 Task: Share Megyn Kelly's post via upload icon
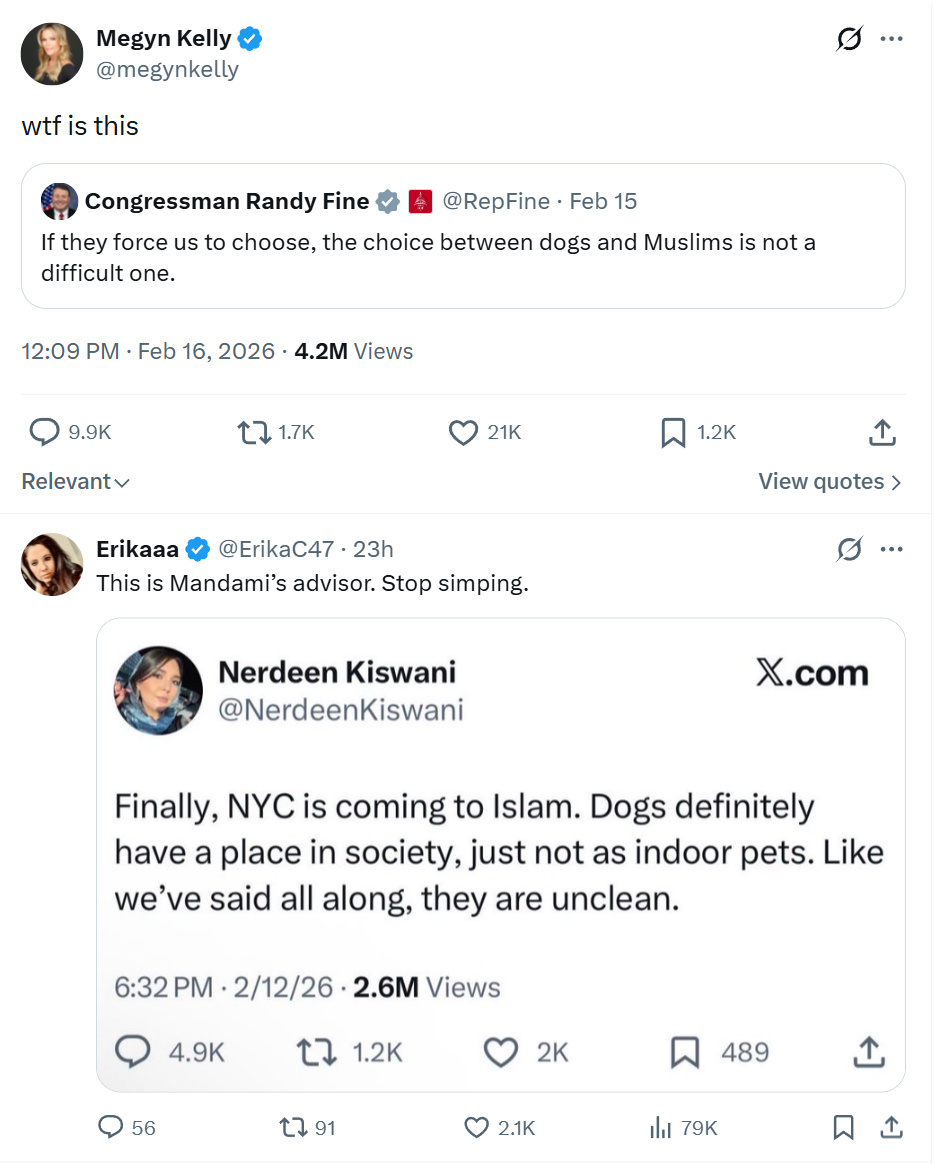881,432
